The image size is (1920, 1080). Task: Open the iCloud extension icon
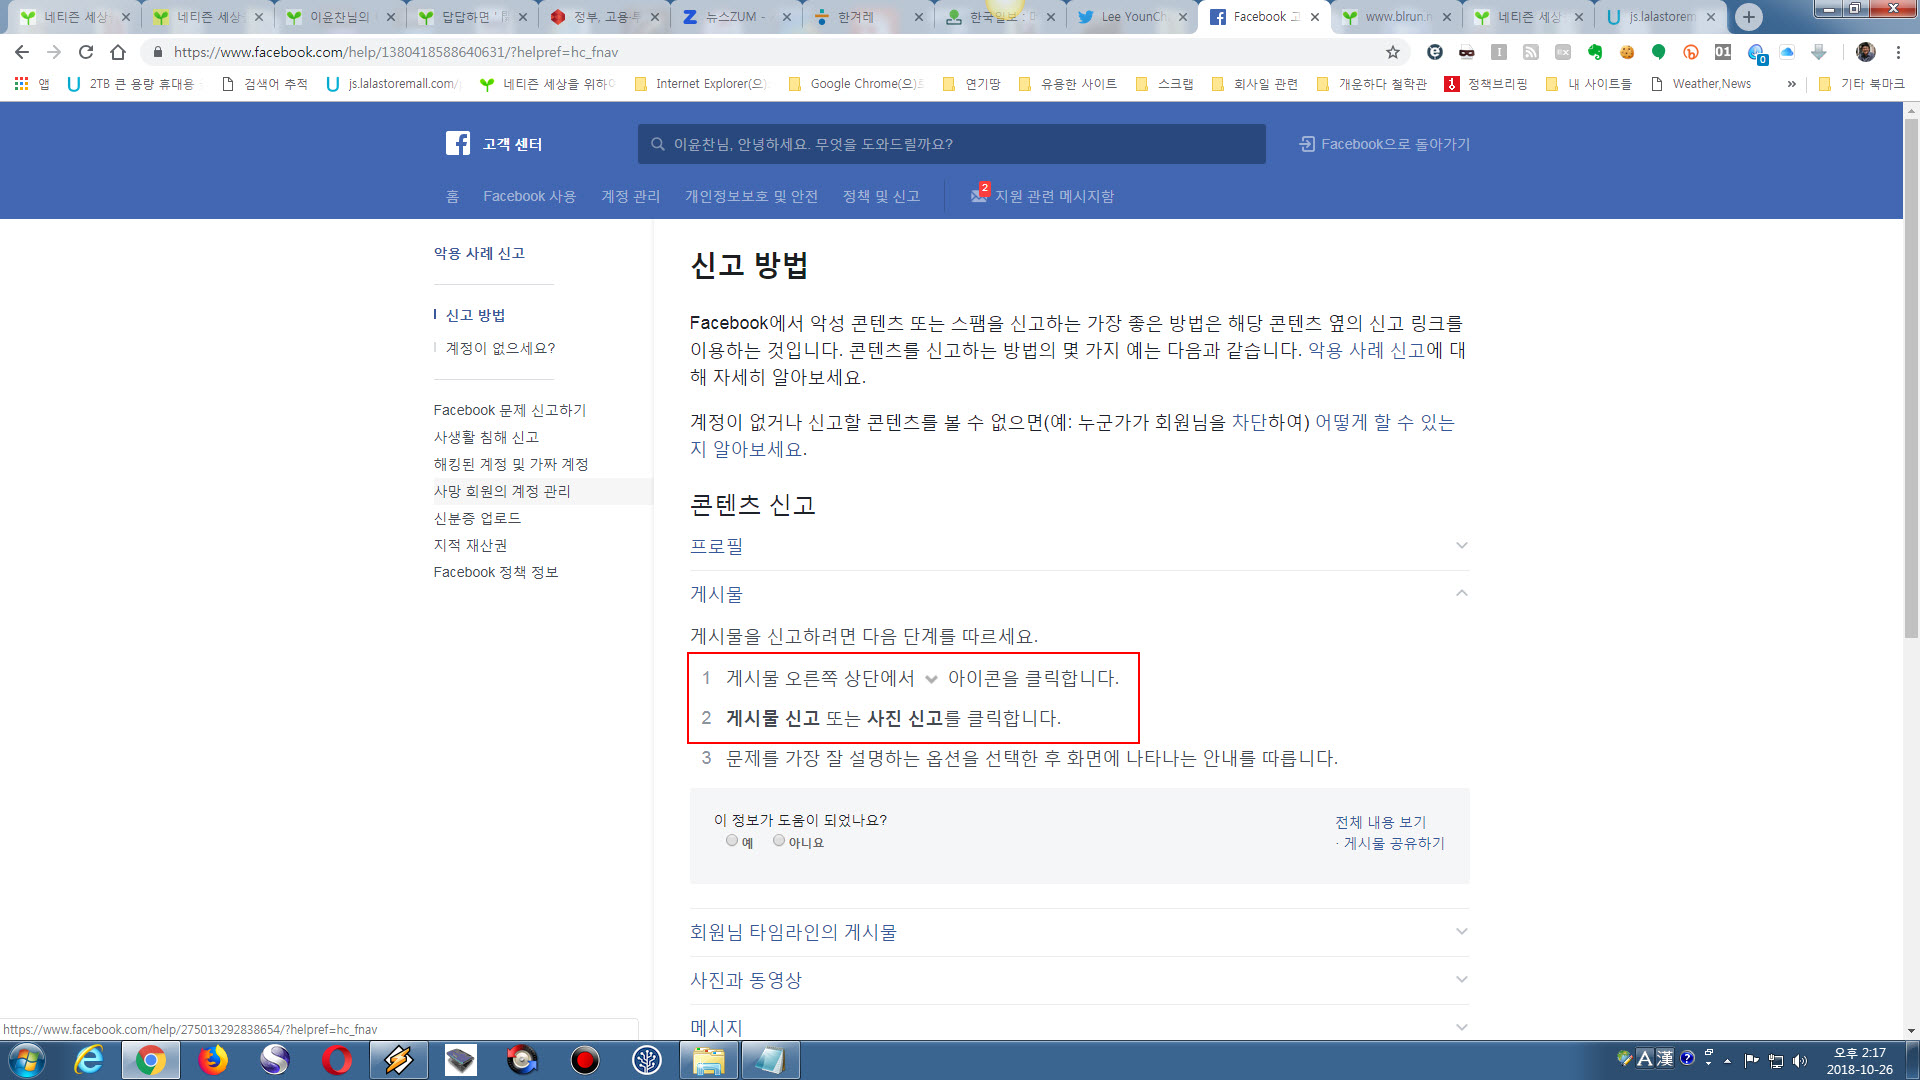[x=1787, y=52]
